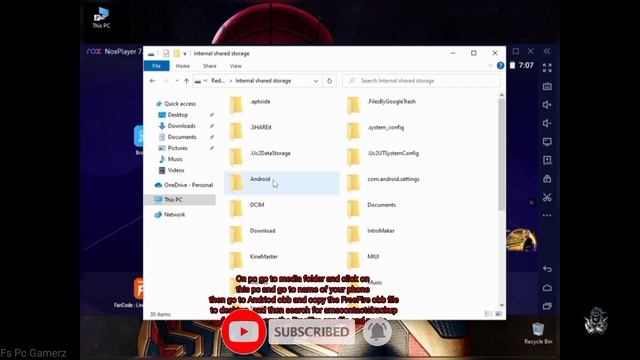
Task: Refresh the Internal shared storage view
Action: (329, 81)
